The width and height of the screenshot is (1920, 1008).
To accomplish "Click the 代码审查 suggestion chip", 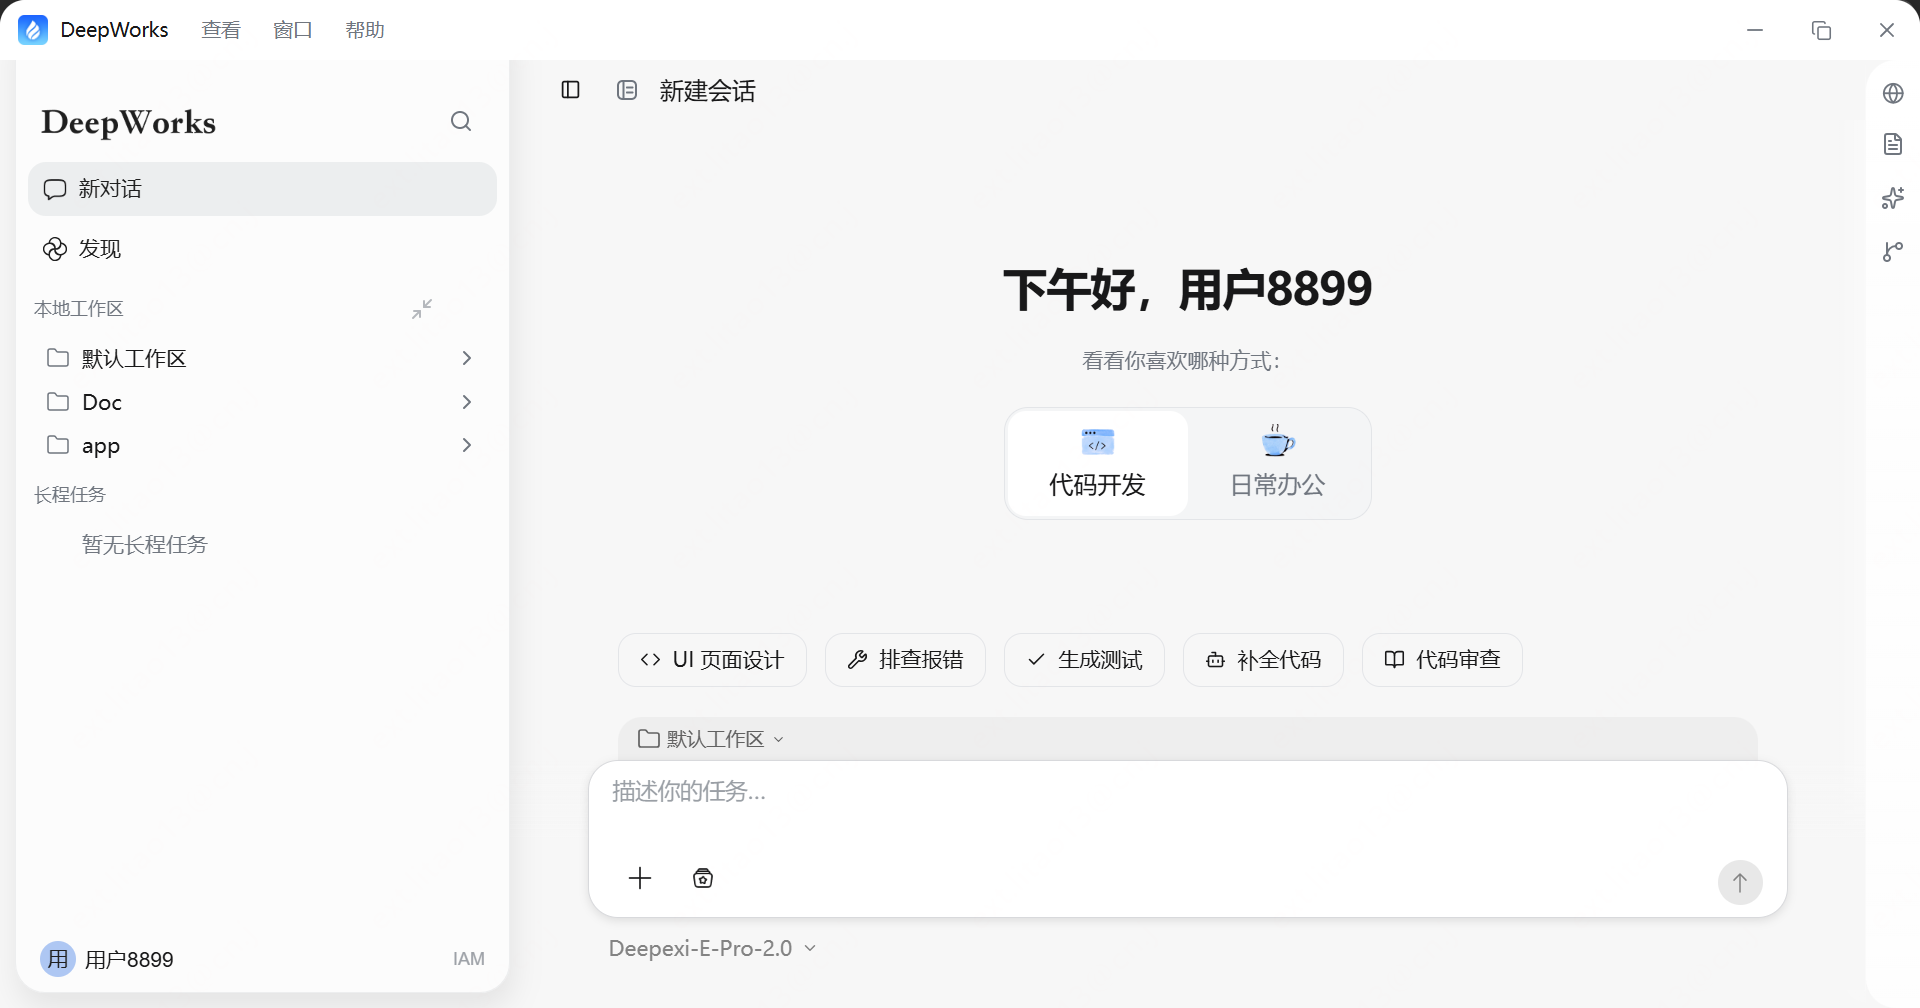I will pos(1442,660).
